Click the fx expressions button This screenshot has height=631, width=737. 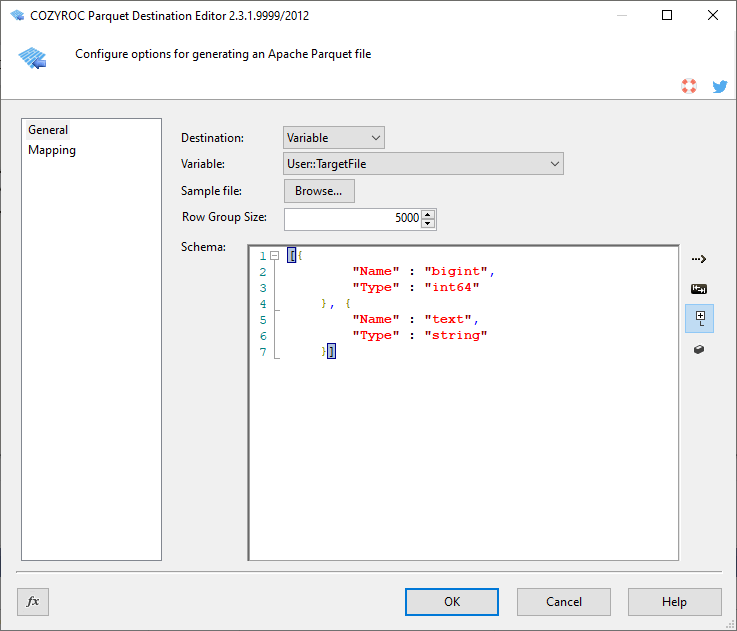click(33, 601)
